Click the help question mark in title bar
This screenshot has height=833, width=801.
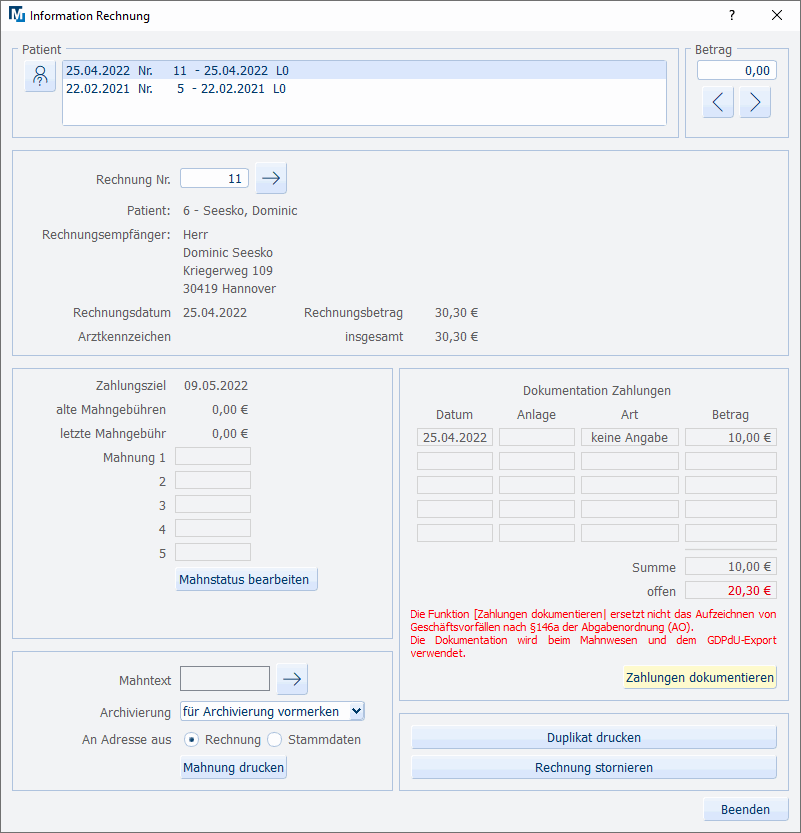732,16
